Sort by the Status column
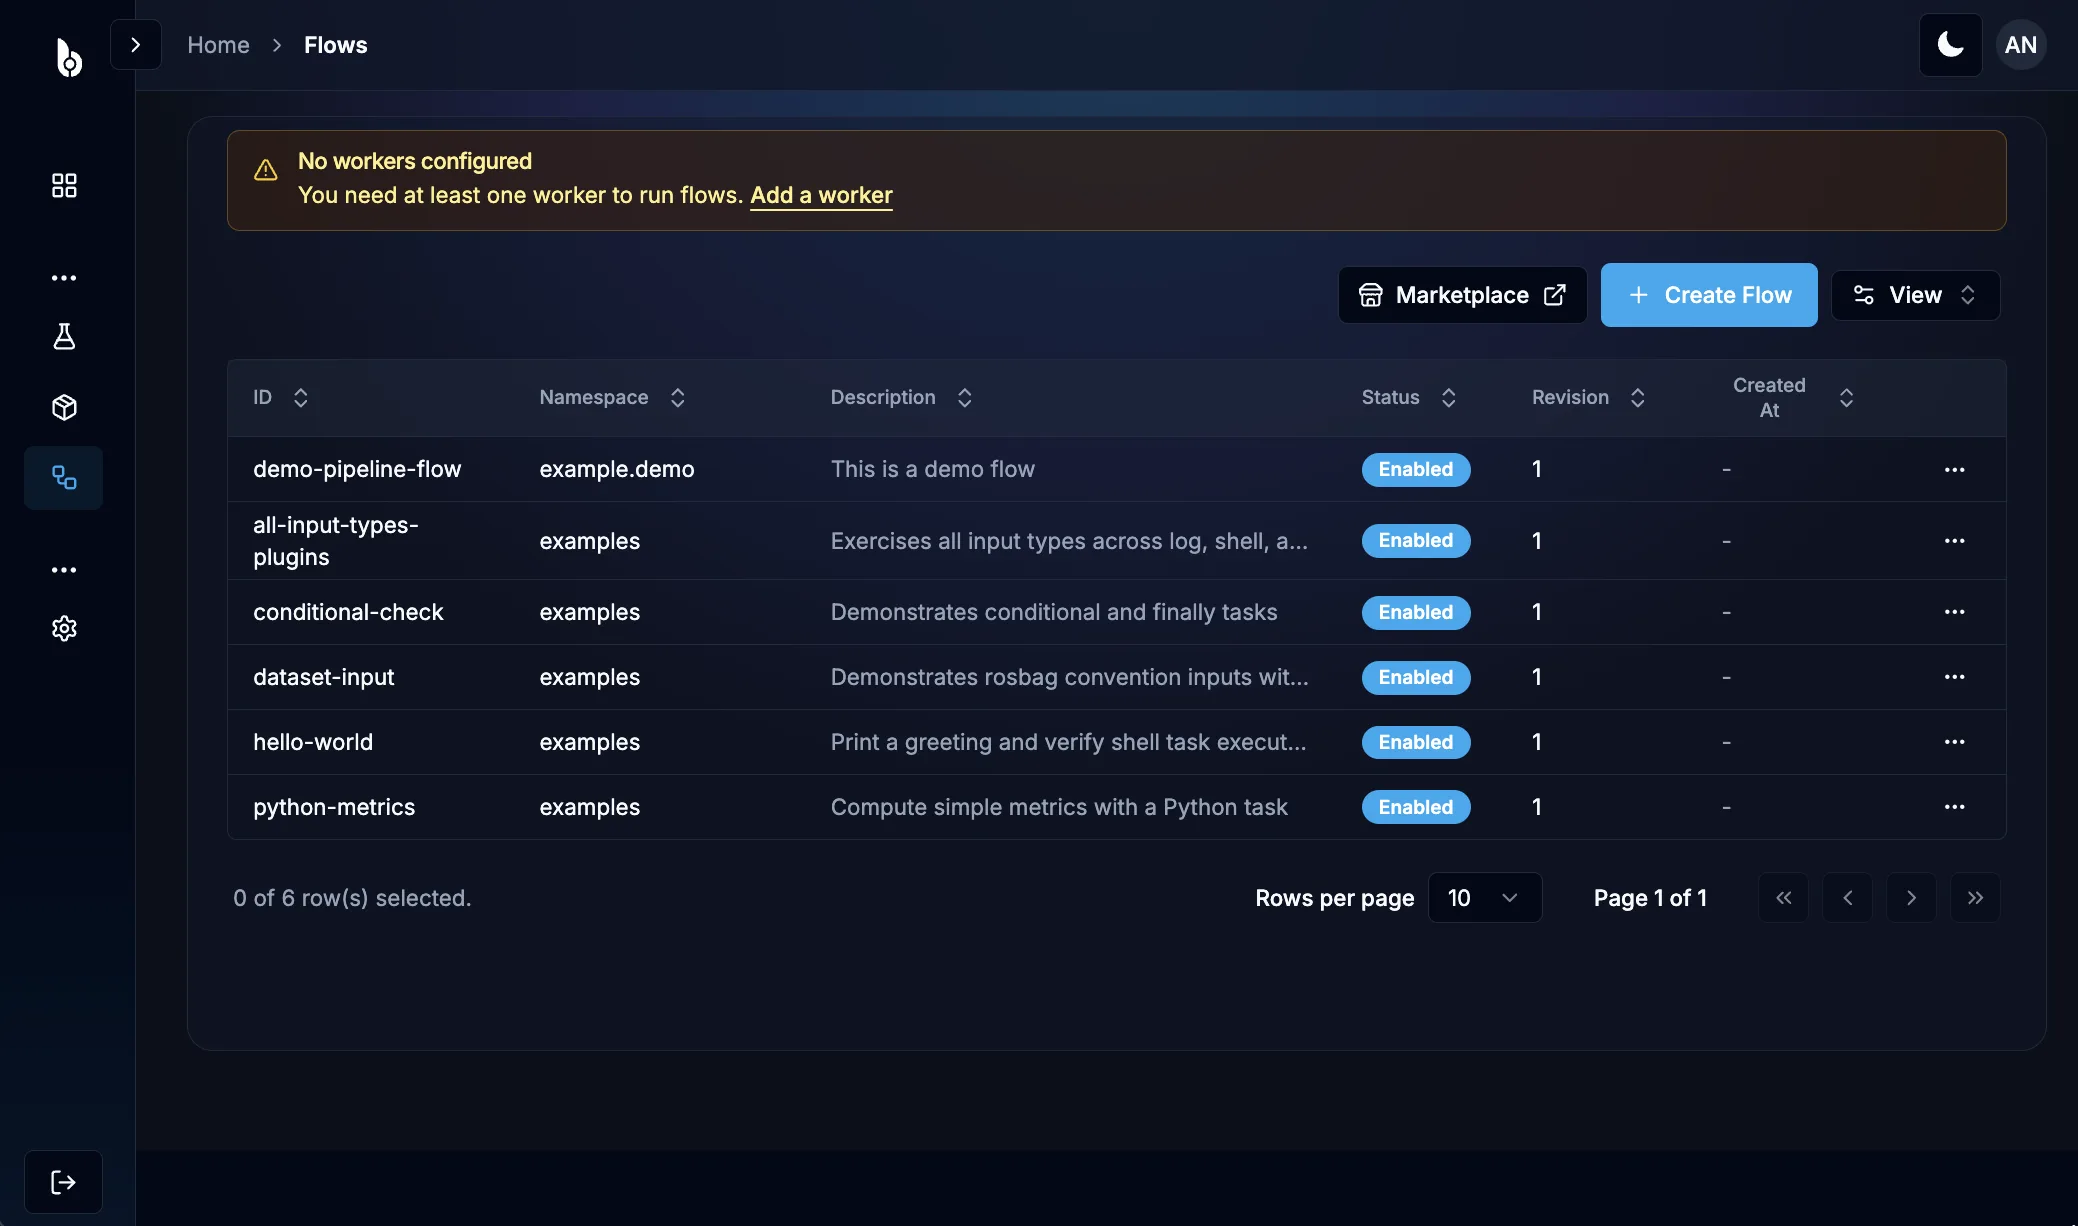The width and height of the screenshot is (2078, 1226). point(1409,398)
